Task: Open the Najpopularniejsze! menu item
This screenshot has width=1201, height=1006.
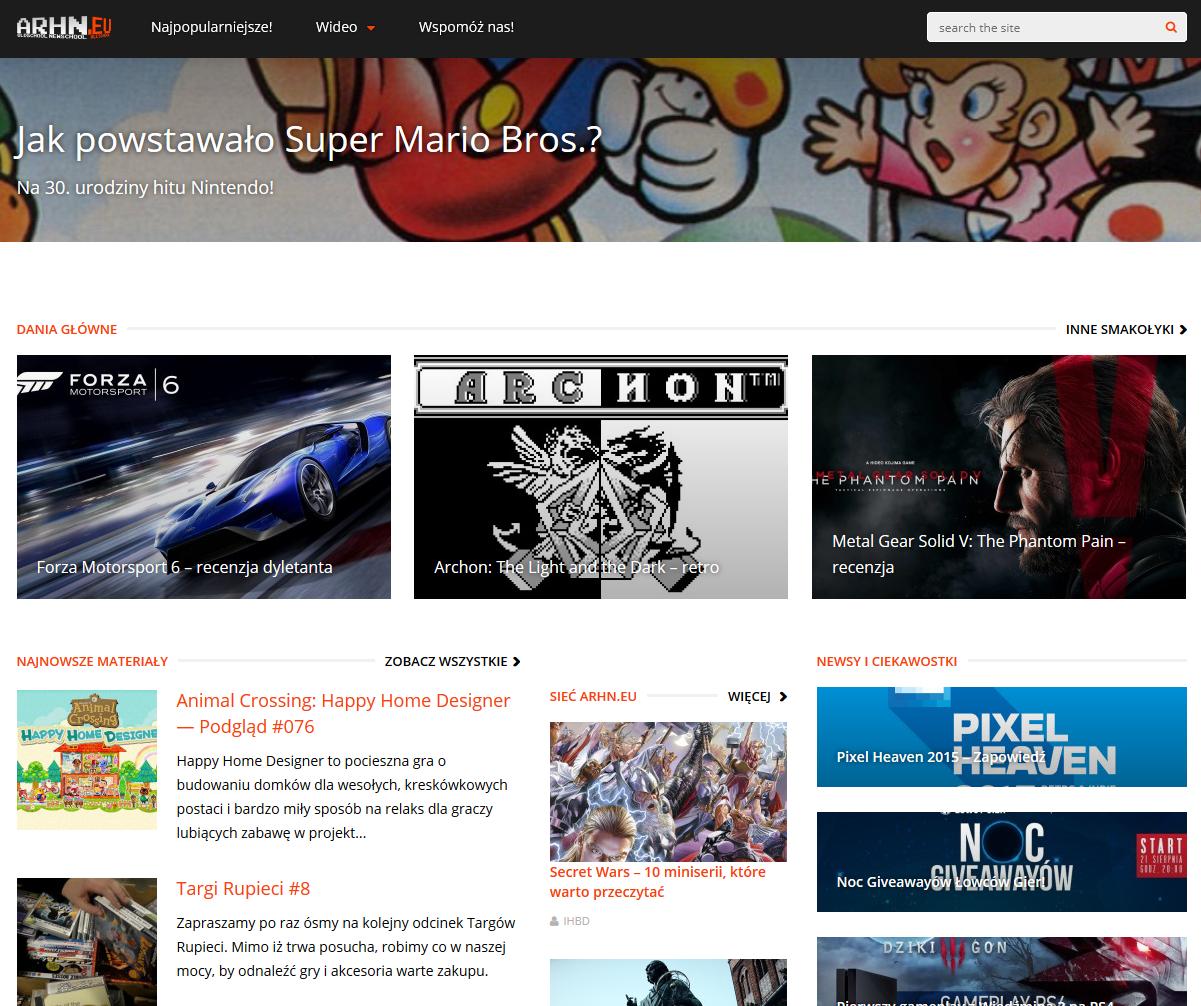Action: 212,27
